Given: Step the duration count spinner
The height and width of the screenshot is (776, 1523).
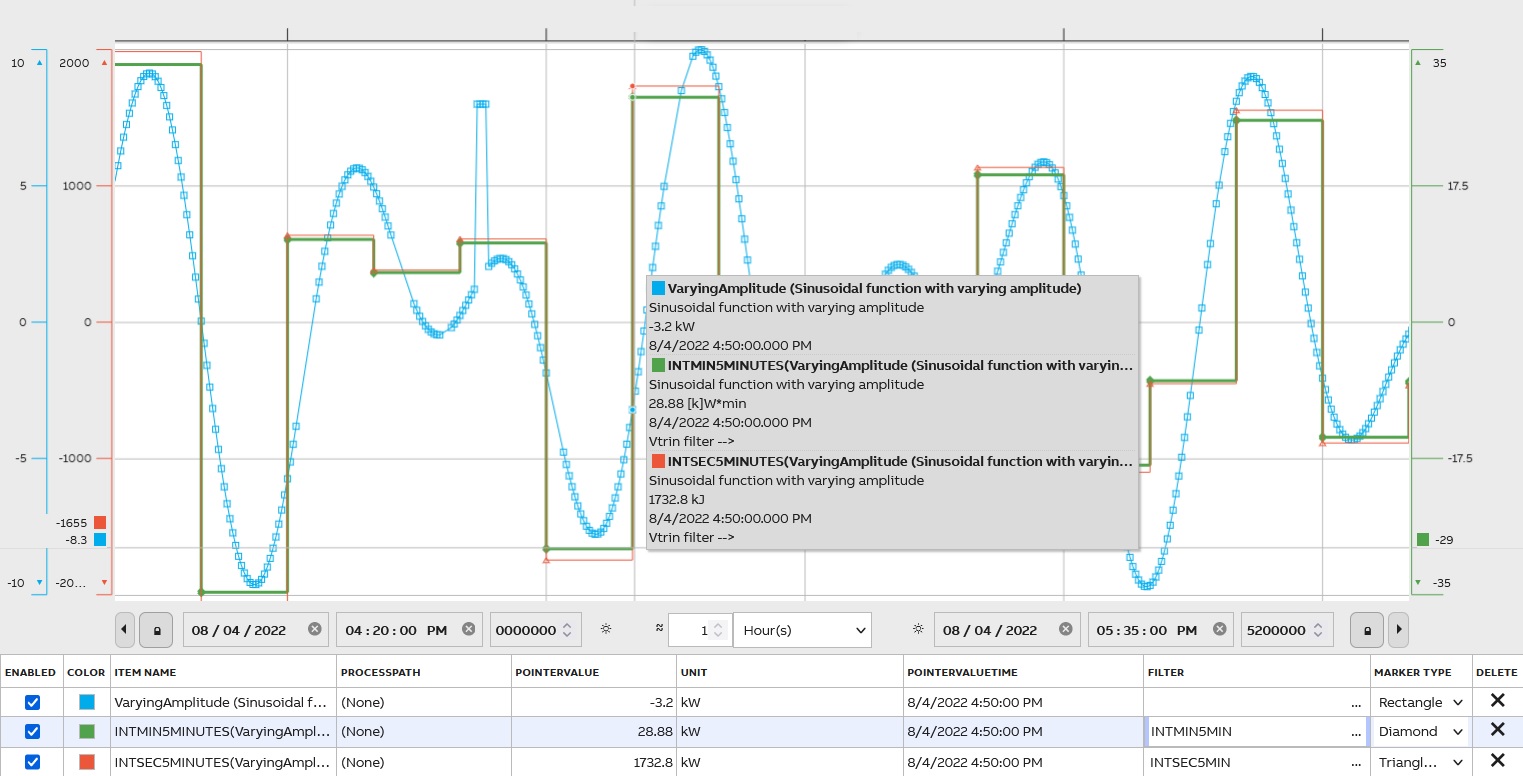Looking at the screenshot, I should coord(717,630).
